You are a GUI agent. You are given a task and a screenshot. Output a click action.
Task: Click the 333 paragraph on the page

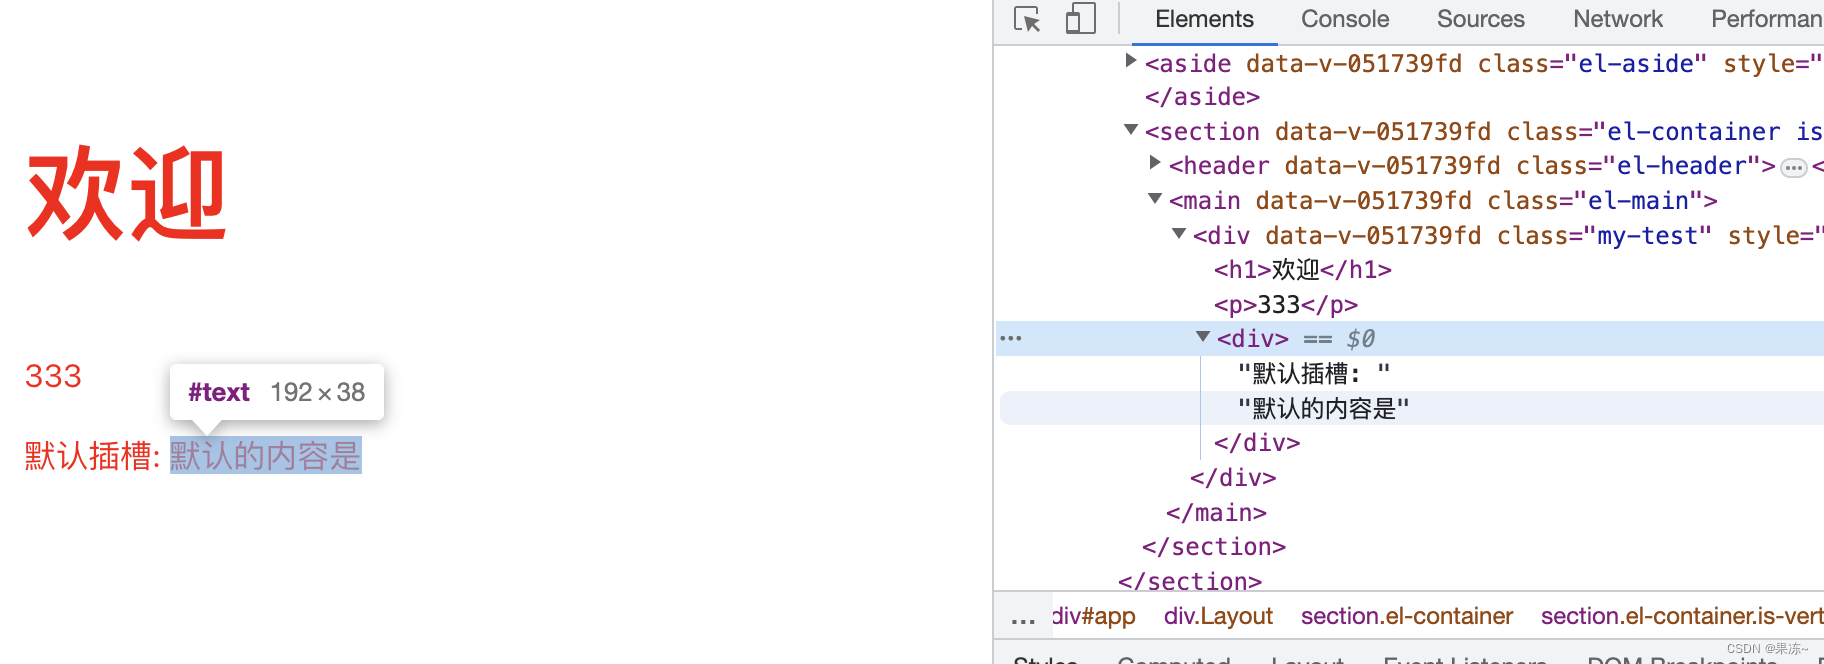(53, 376)
